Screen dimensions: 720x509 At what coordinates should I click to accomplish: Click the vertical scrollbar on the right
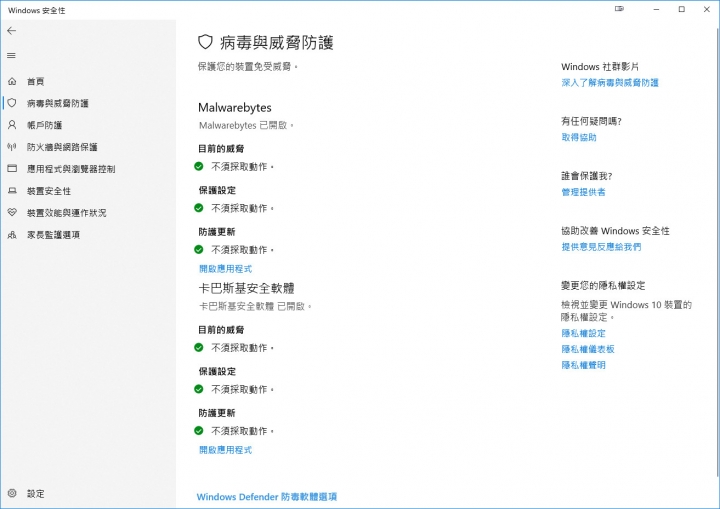(x=718, y=253)
